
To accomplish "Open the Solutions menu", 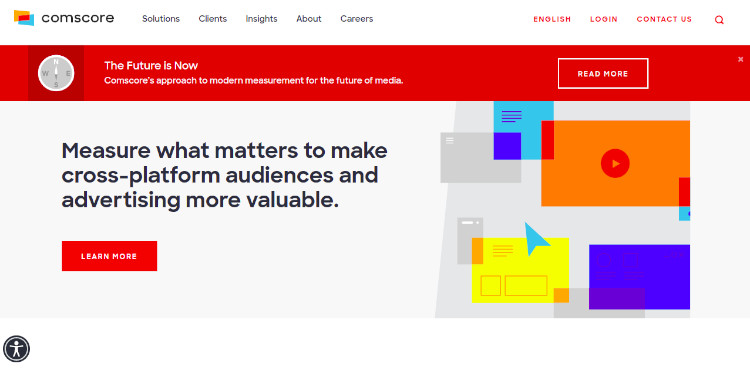I will [161, 19].
